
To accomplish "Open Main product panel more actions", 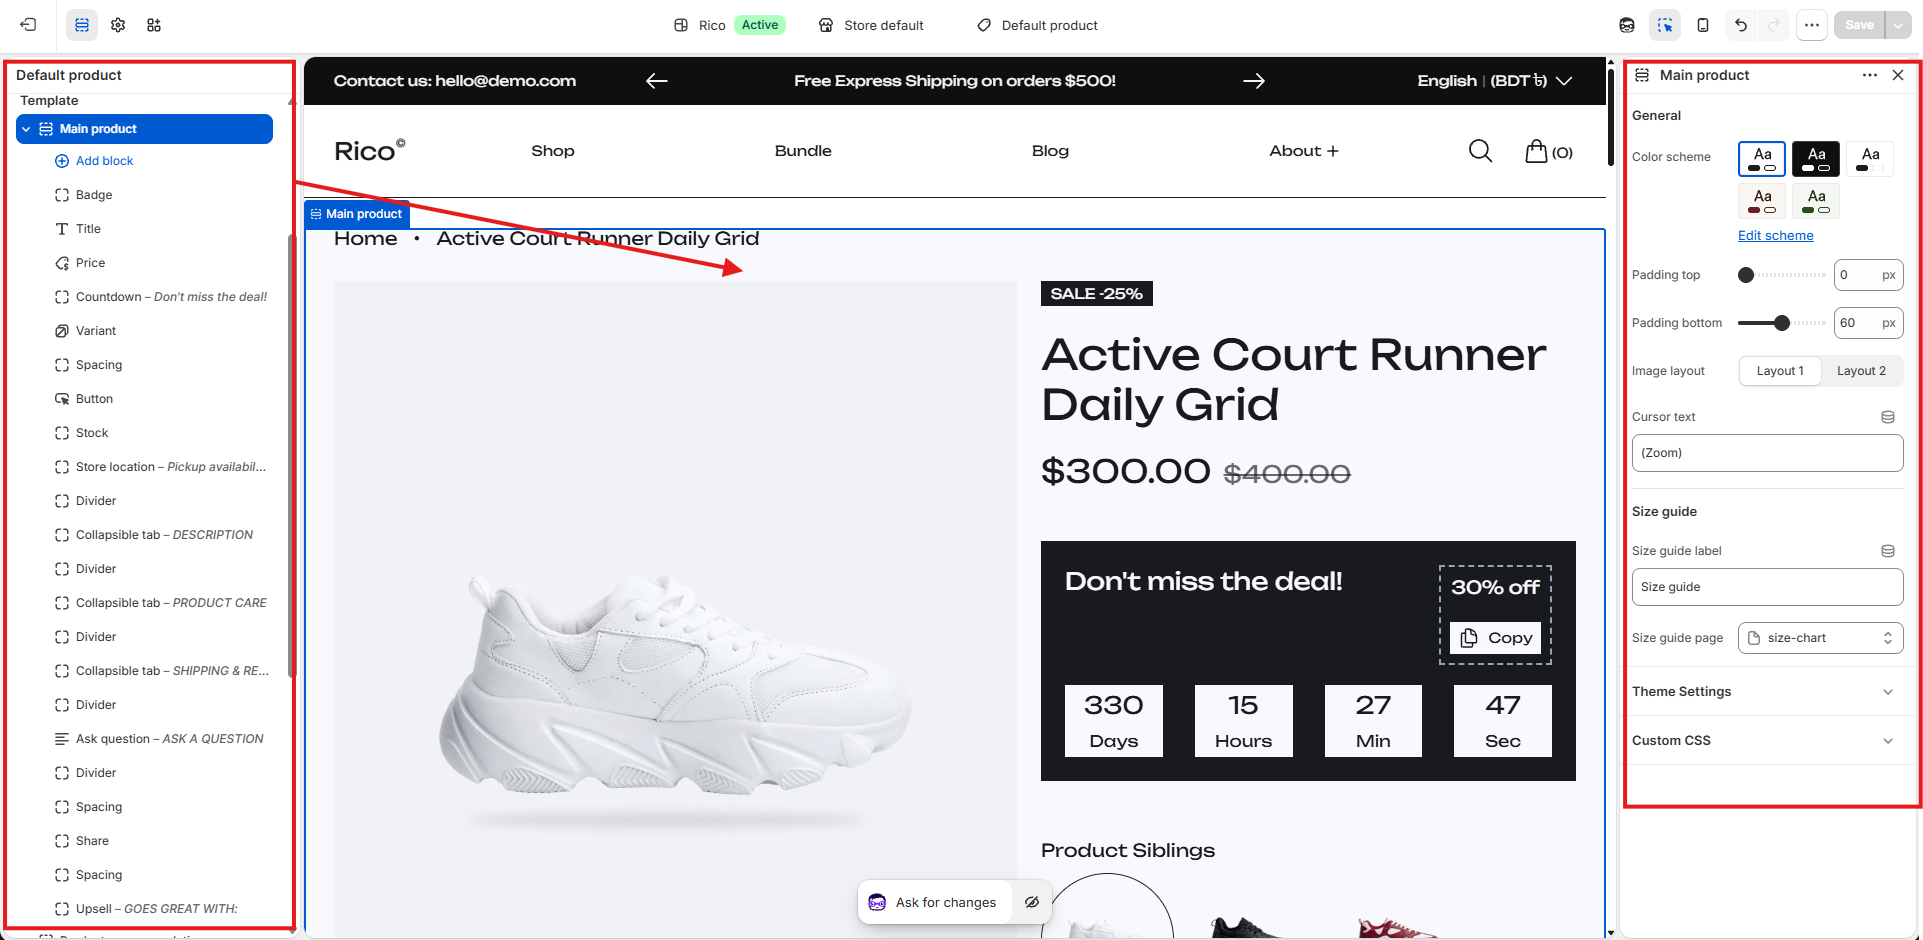I will (x=1870, y=75).
